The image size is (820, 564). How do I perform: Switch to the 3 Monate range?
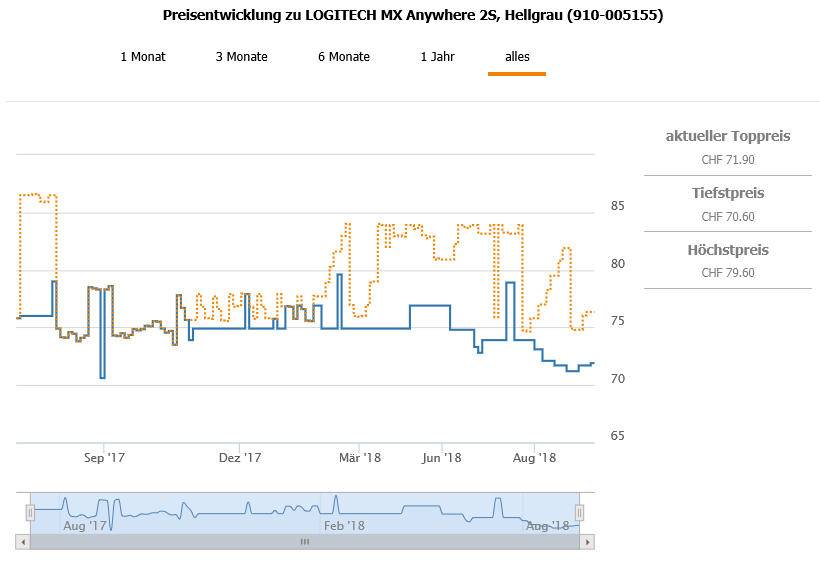241,57
